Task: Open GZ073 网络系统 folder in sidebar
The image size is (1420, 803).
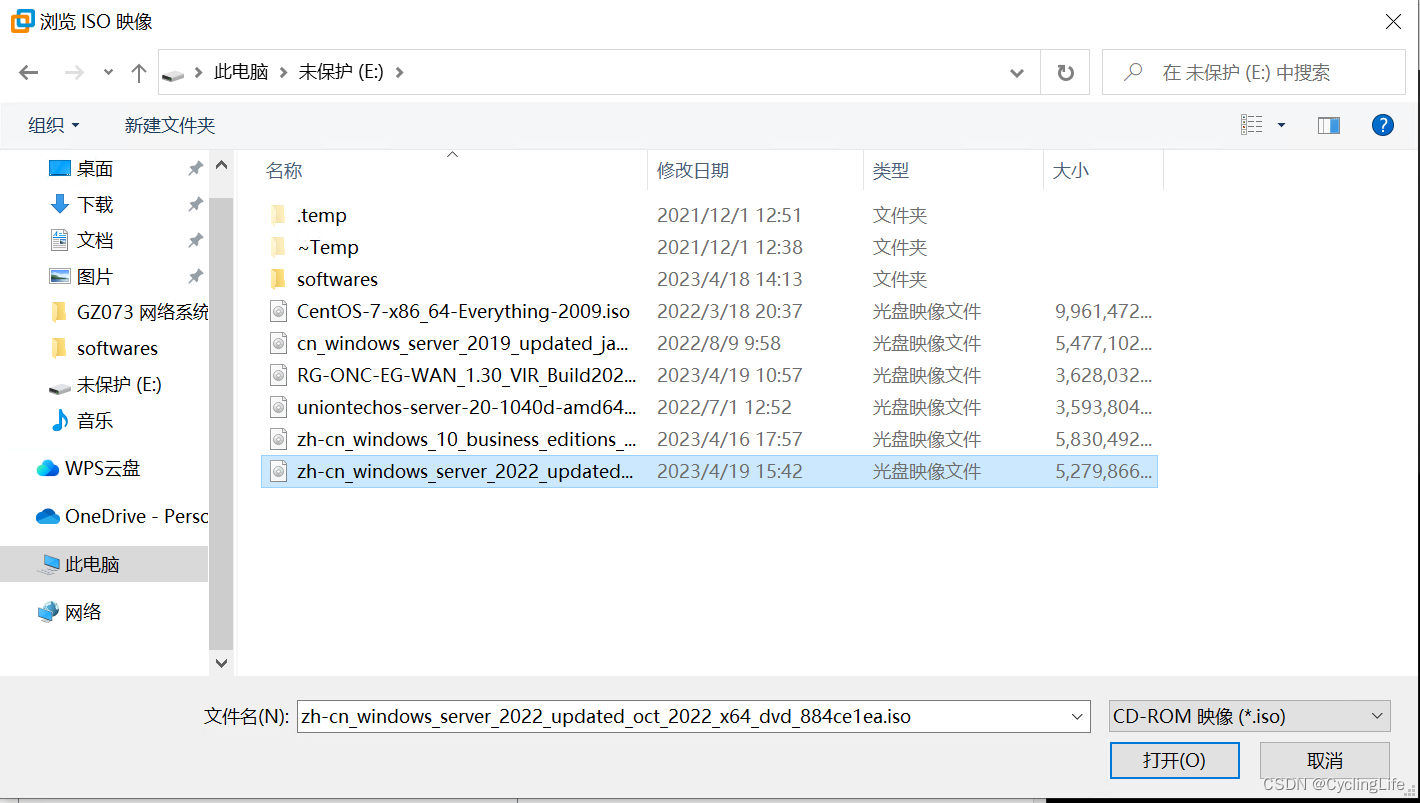Action: pyautogui.click(x=128, y=313)
